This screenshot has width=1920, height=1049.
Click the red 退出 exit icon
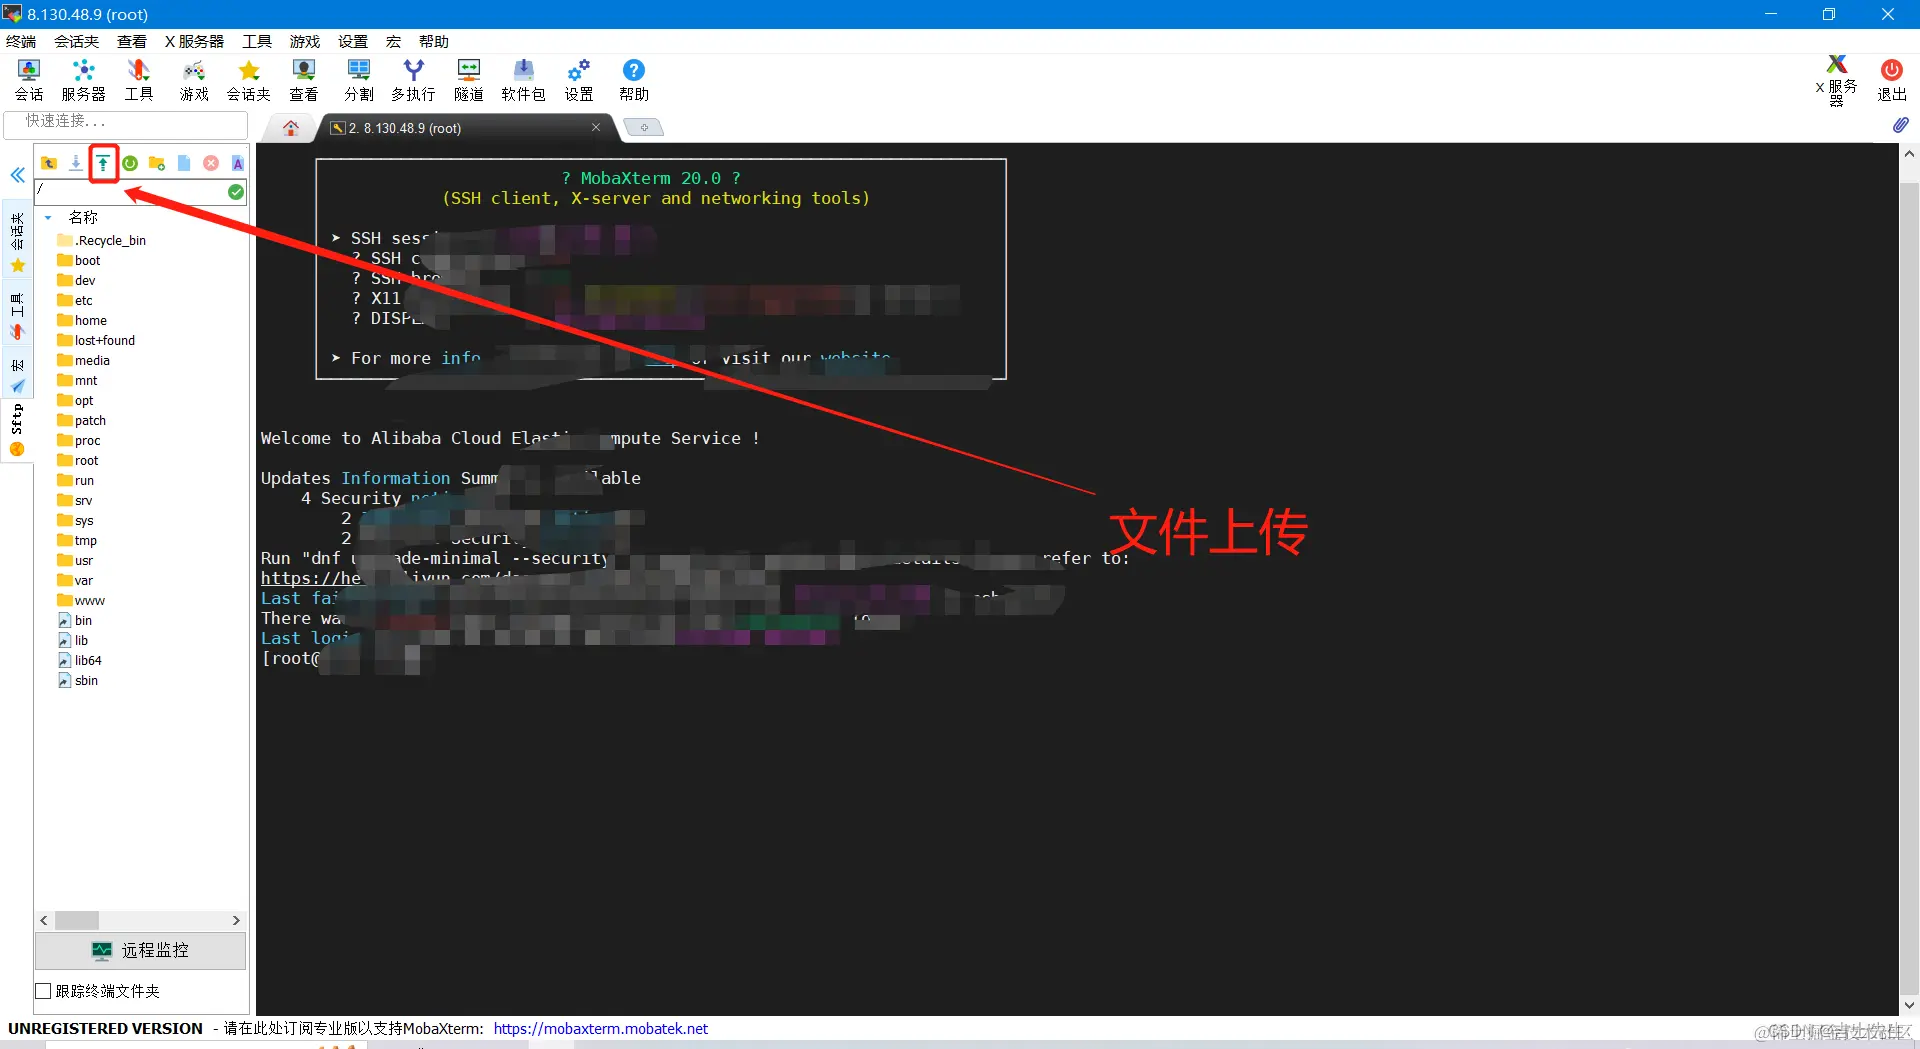point(1891,80)
